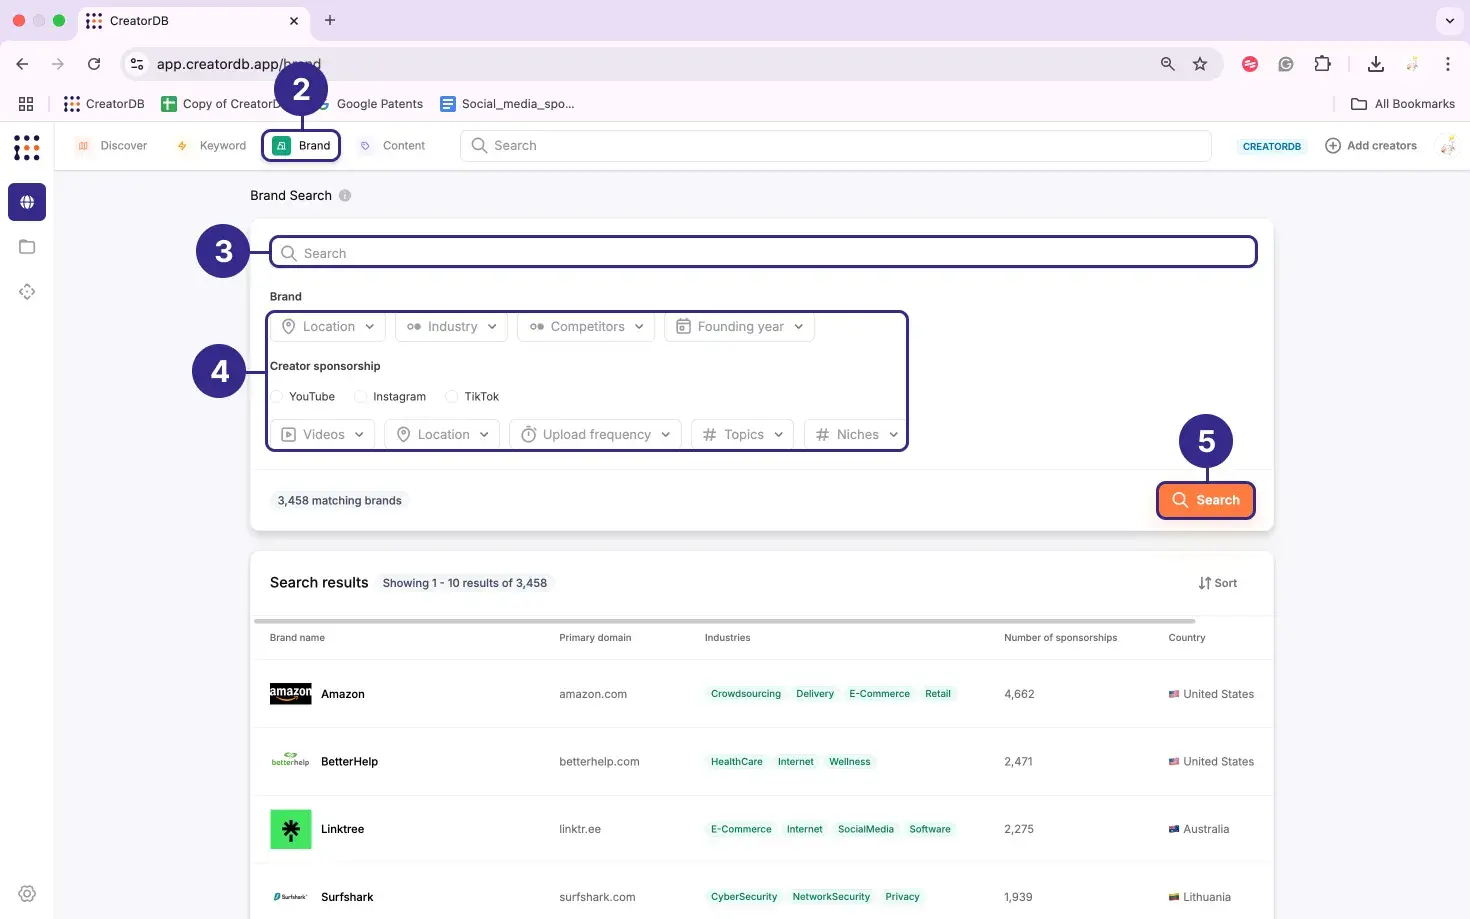Expand the Videos filter dropdown
The image size is (1470, 919).
coord(322,435)
